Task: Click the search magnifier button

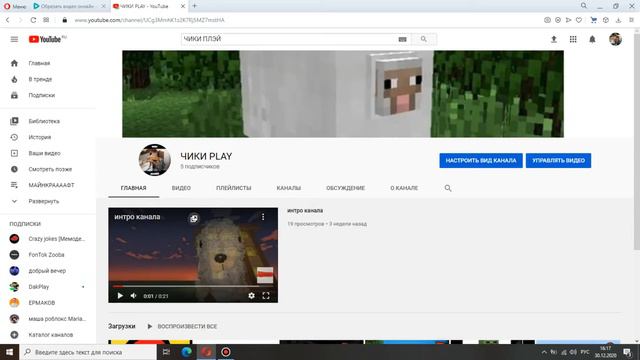Action: 424,39
